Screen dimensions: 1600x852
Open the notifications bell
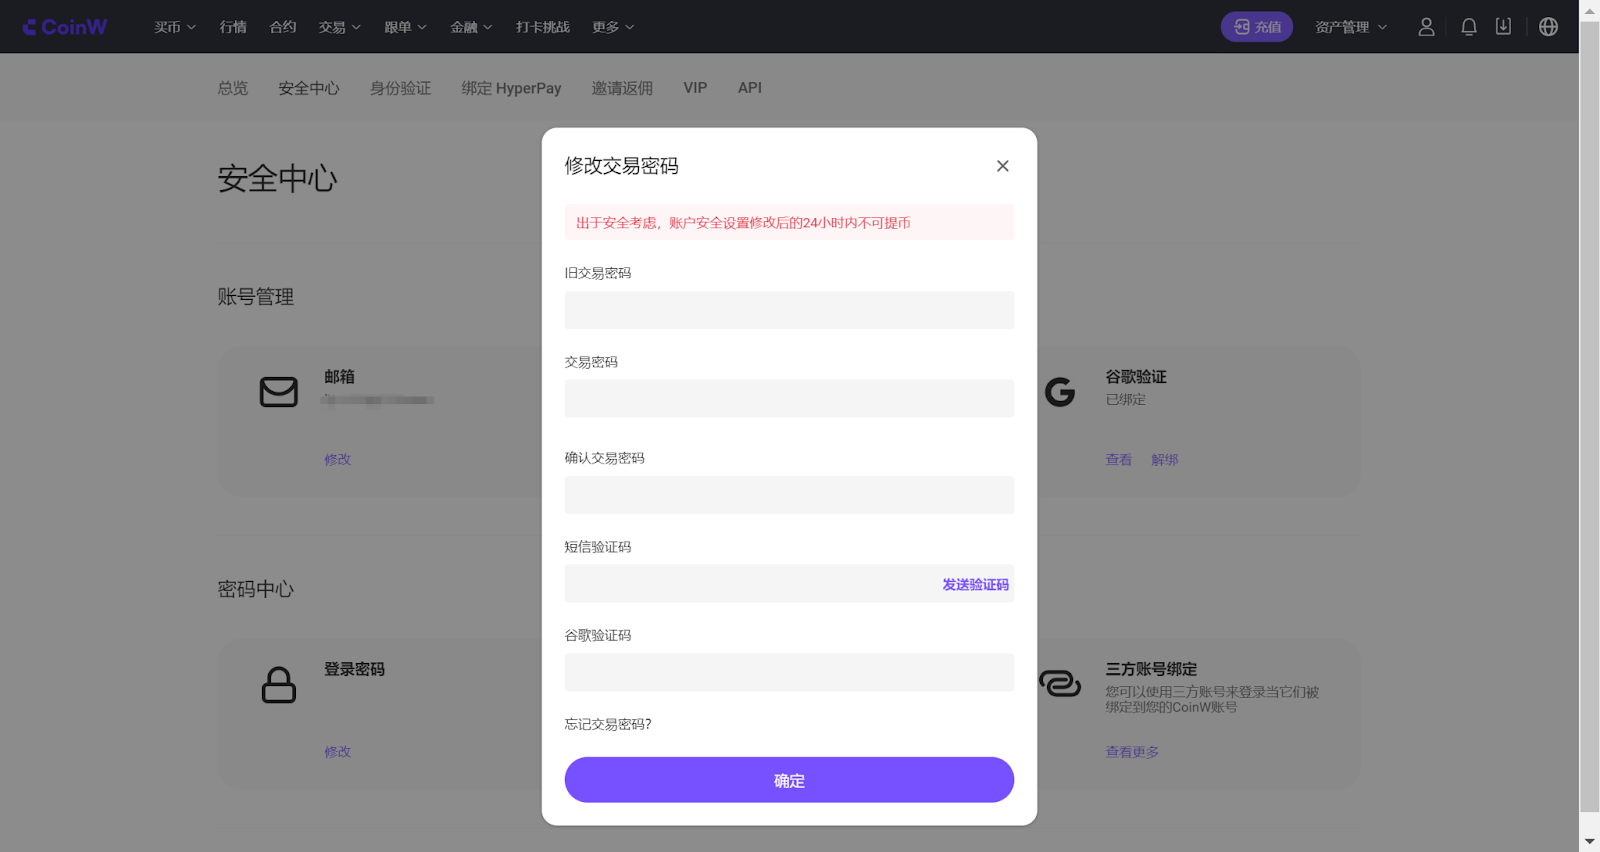point(1468,27)
